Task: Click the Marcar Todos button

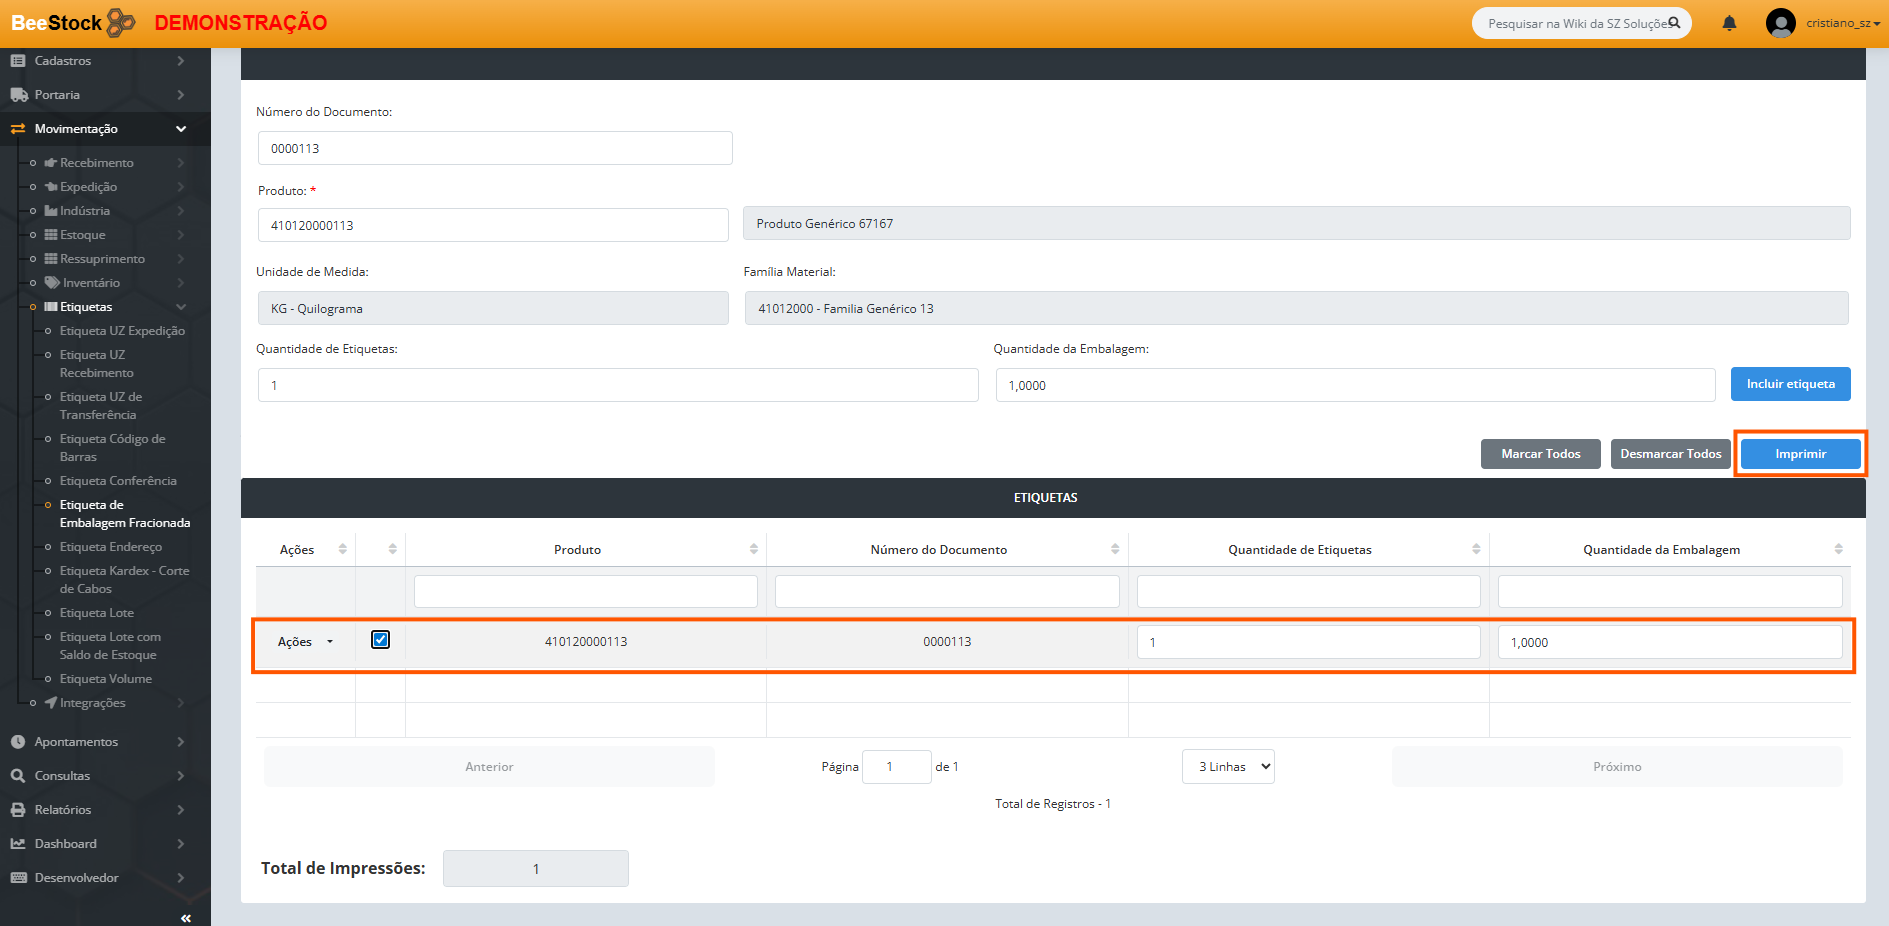Action: click(x=1540, y=454)
